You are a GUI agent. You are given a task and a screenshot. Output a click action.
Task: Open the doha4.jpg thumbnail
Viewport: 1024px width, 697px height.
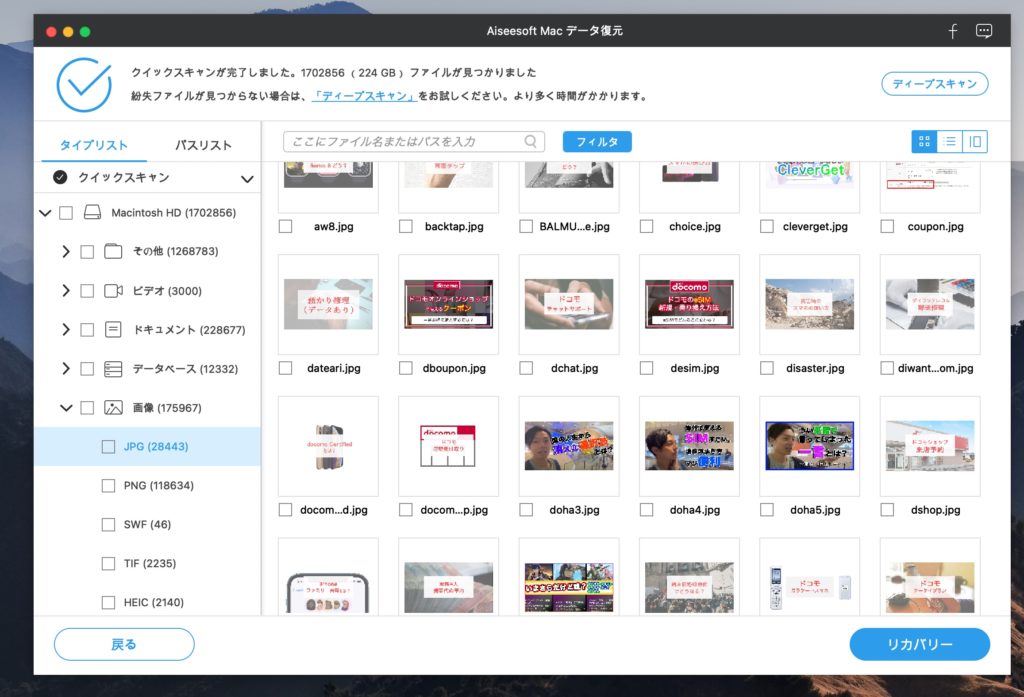689,446
